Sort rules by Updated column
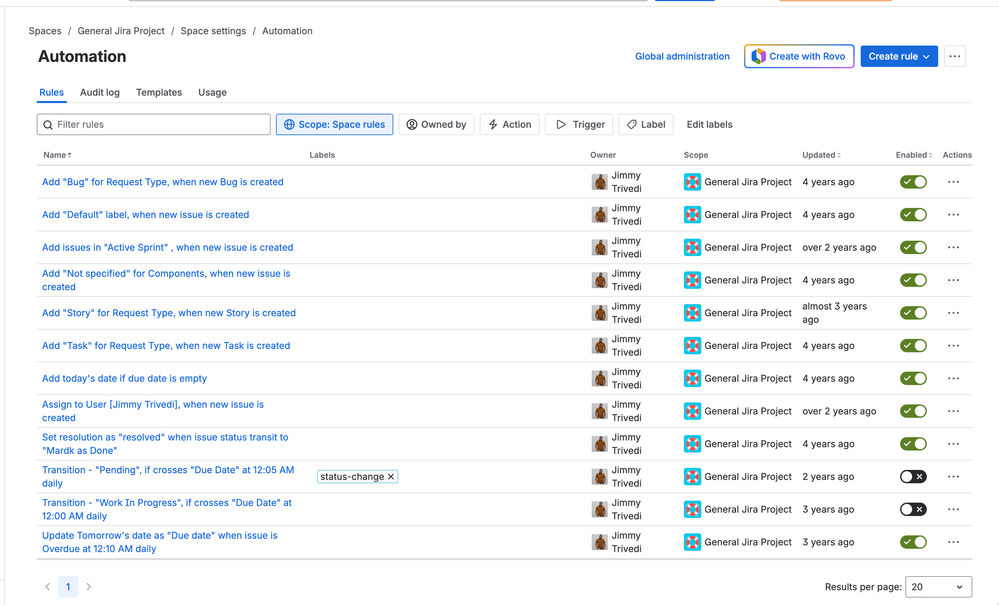 [821, 155]
